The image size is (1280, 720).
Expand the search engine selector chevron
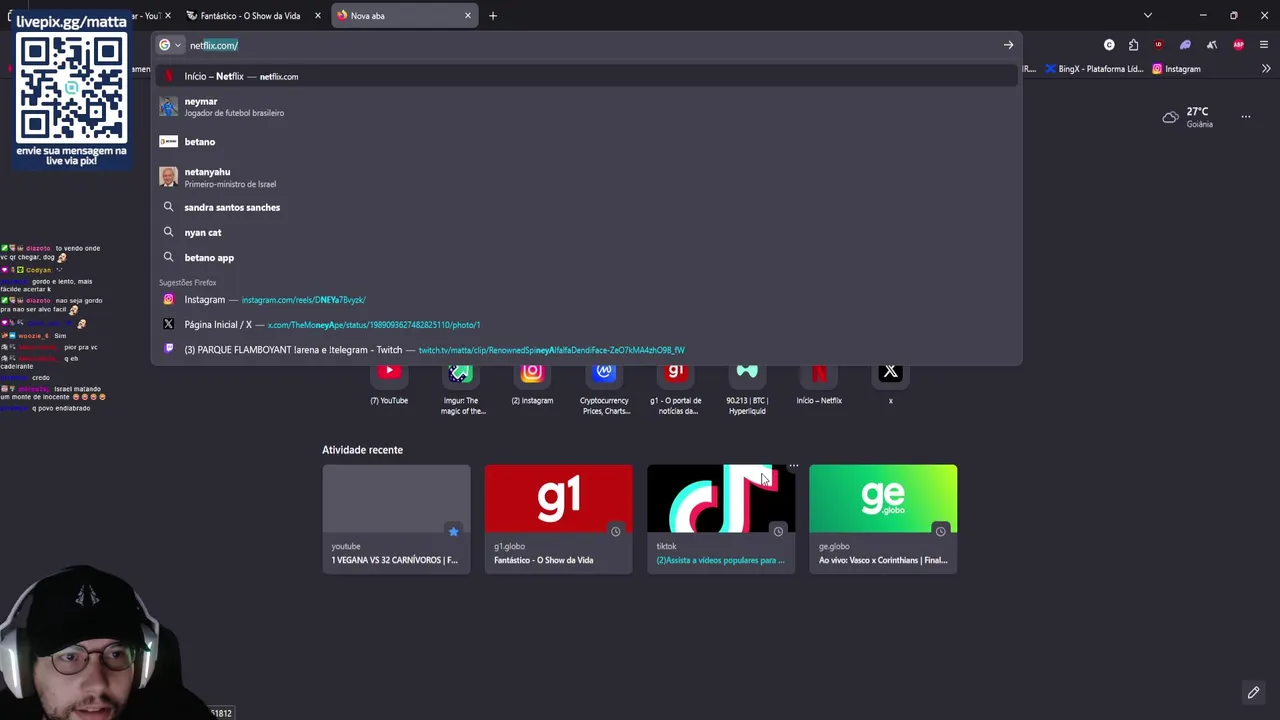click(178, 45)
